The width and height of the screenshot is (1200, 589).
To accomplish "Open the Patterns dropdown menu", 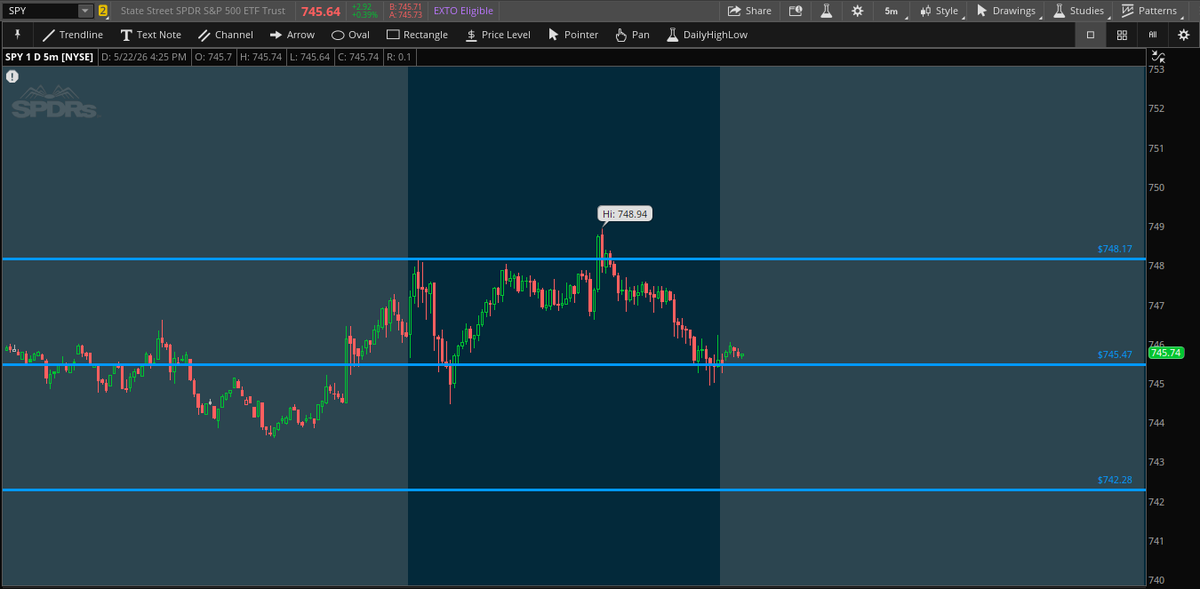I will (x=1150, y=11).
